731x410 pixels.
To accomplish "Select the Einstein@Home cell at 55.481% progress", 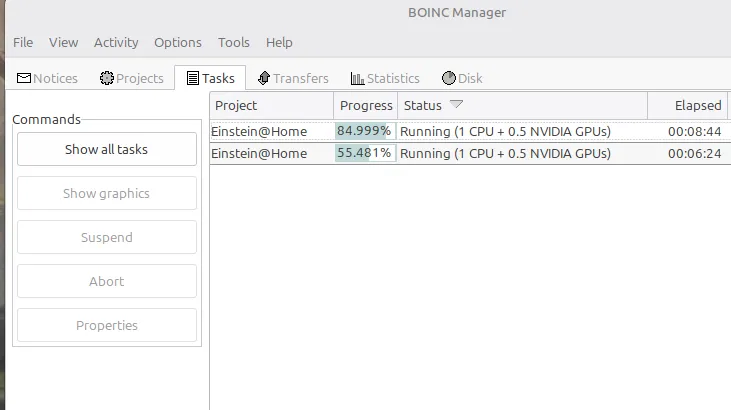I will [259, 153].
